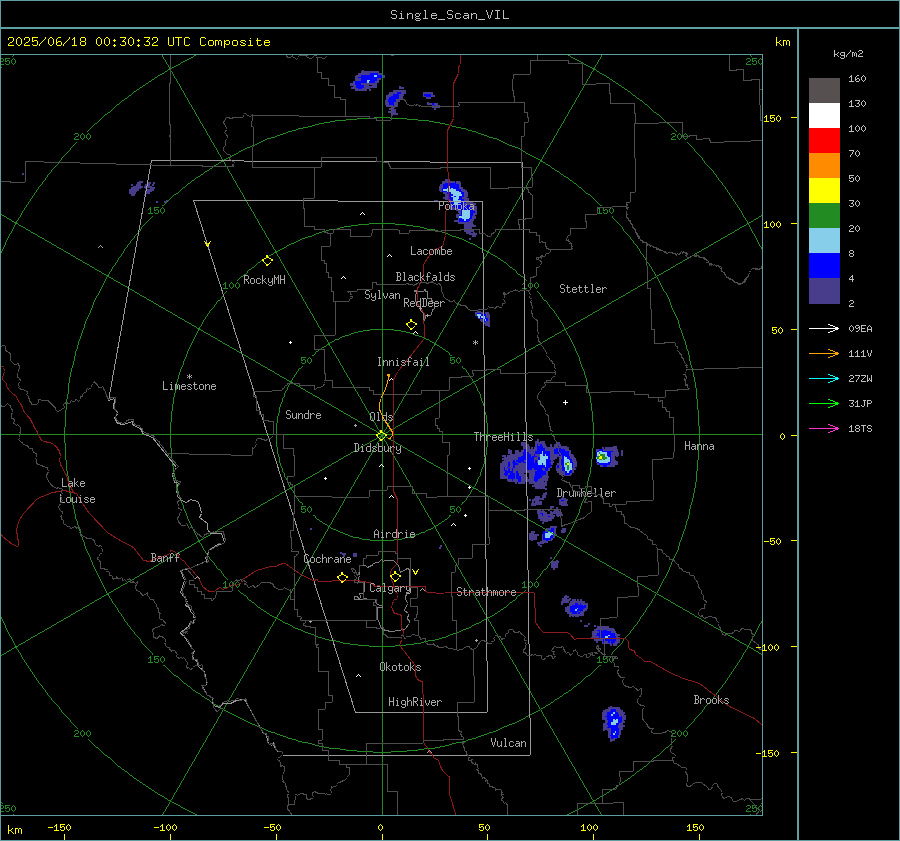Pick the orange 50–70 legend swatch

(824, 166)
